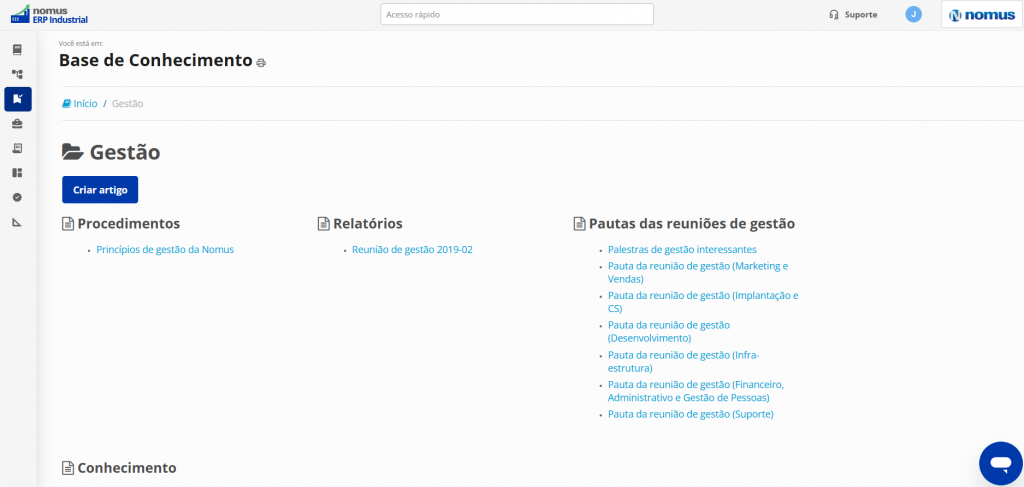Select the active bookmark sidebar icon
1024x487 pixels.
click(17, 99)
